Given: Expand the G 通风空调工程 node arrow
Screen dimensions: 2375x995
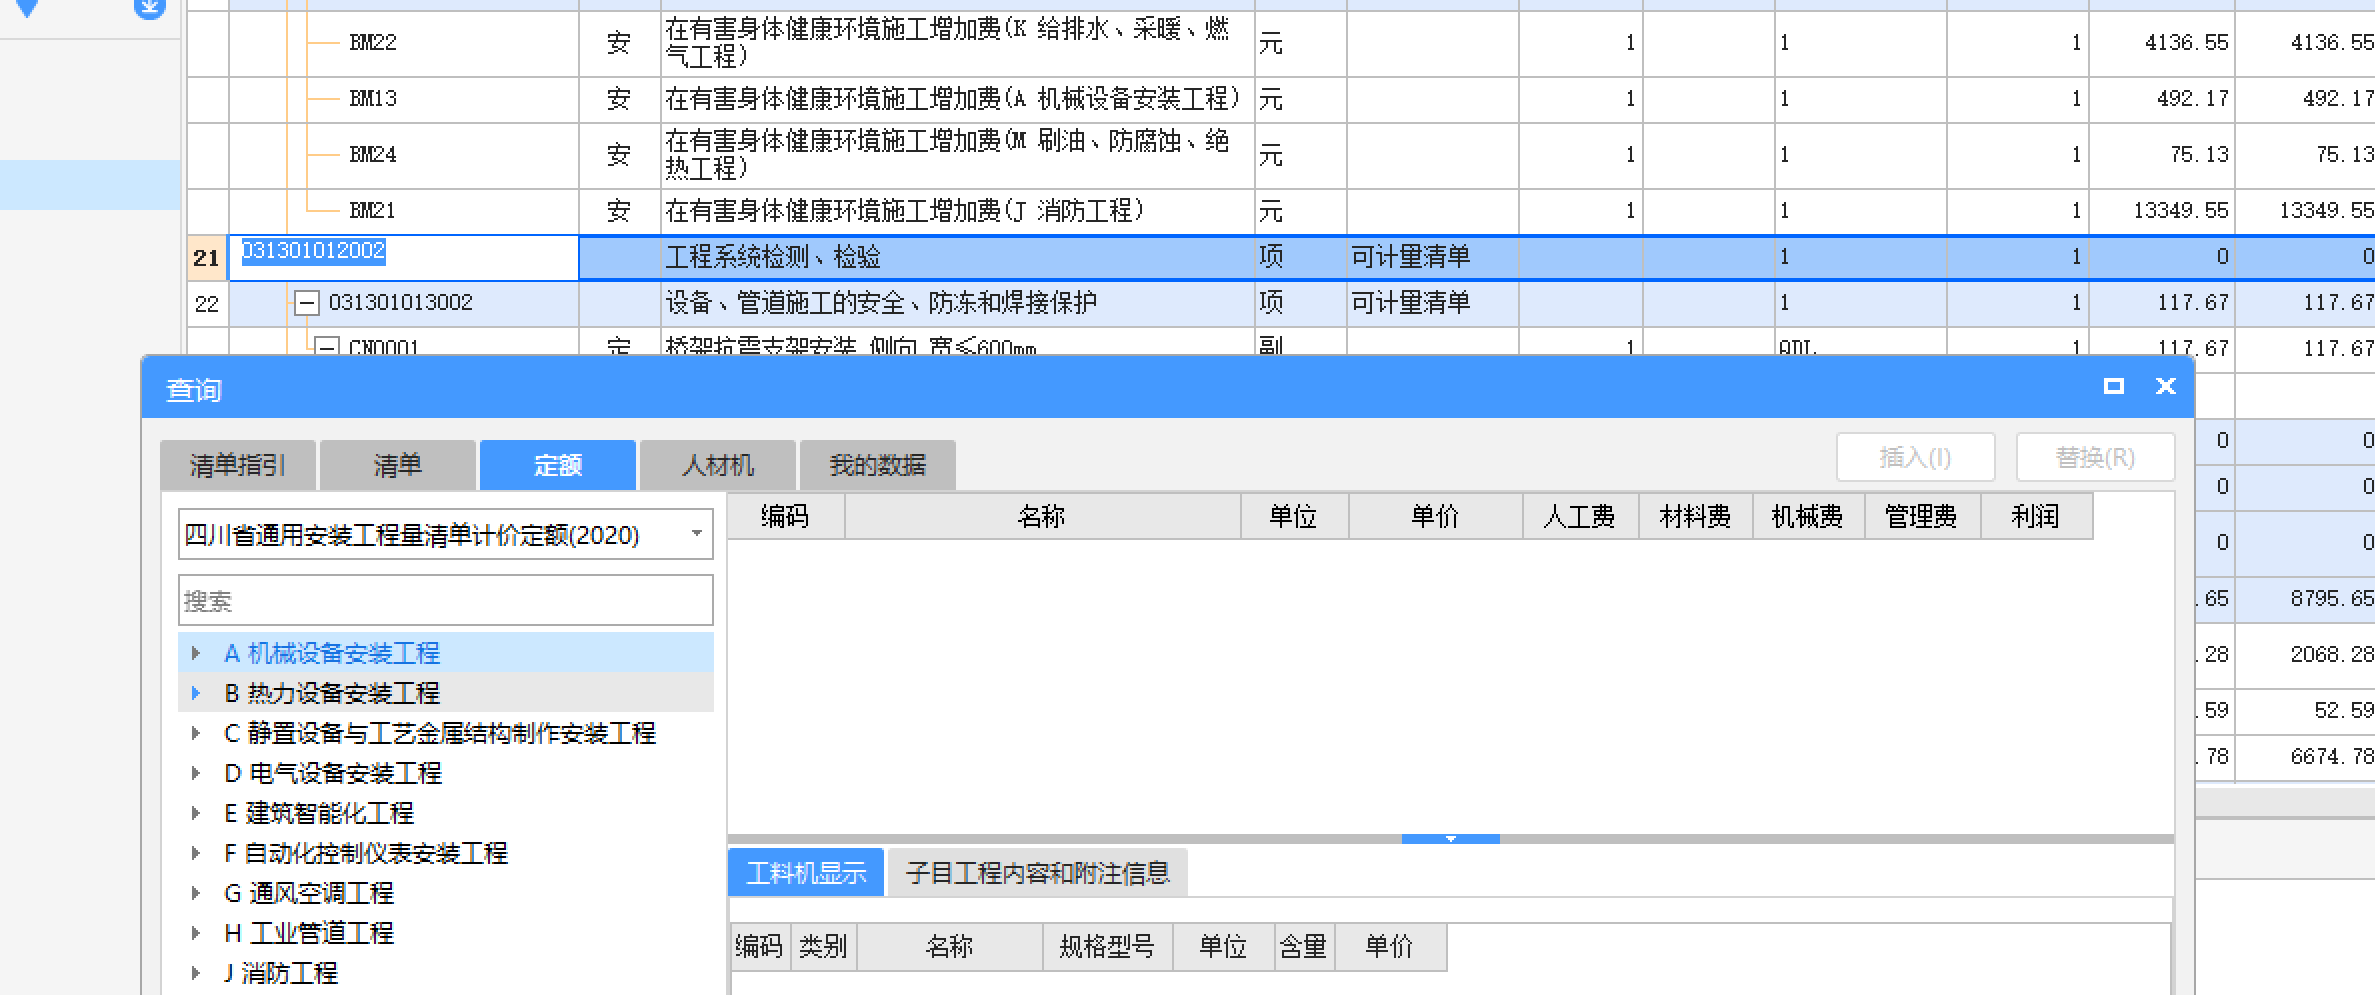Looking at the screenshot, I should click(196, 893).
